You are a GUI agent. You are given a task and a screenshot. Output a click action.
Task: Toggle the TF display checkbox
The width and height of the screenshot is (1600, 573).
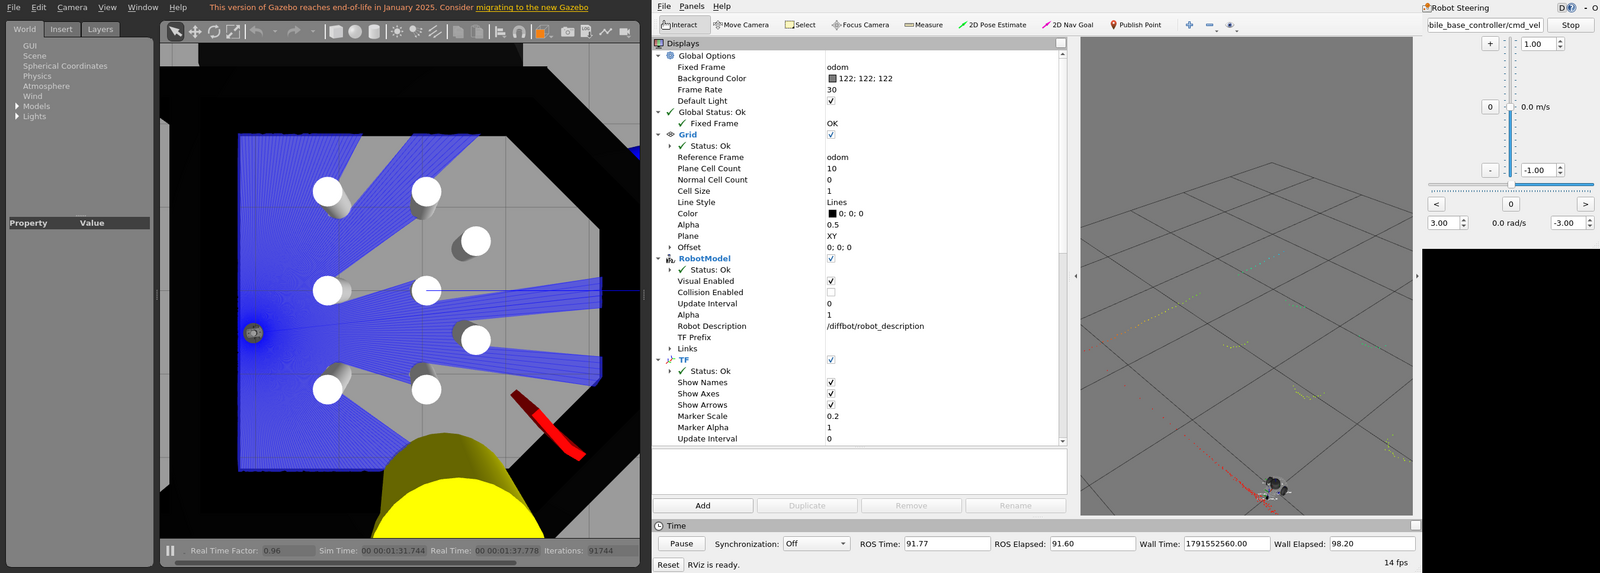831,360
